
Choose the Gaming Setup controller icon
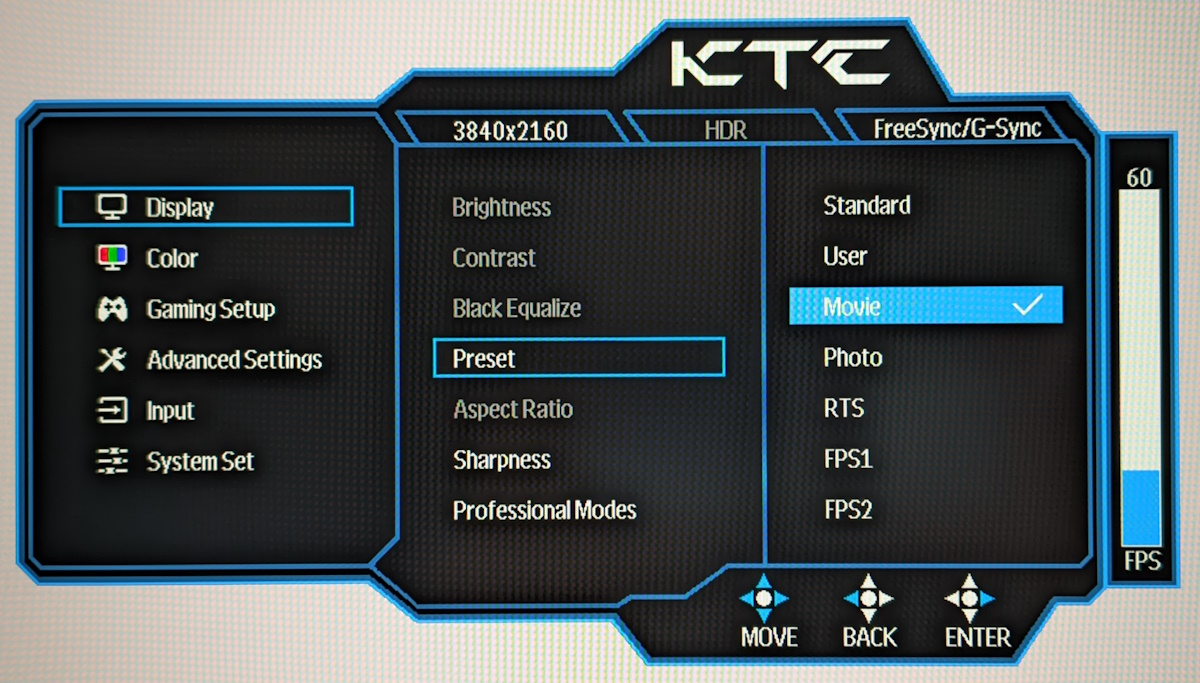[111, 309]
